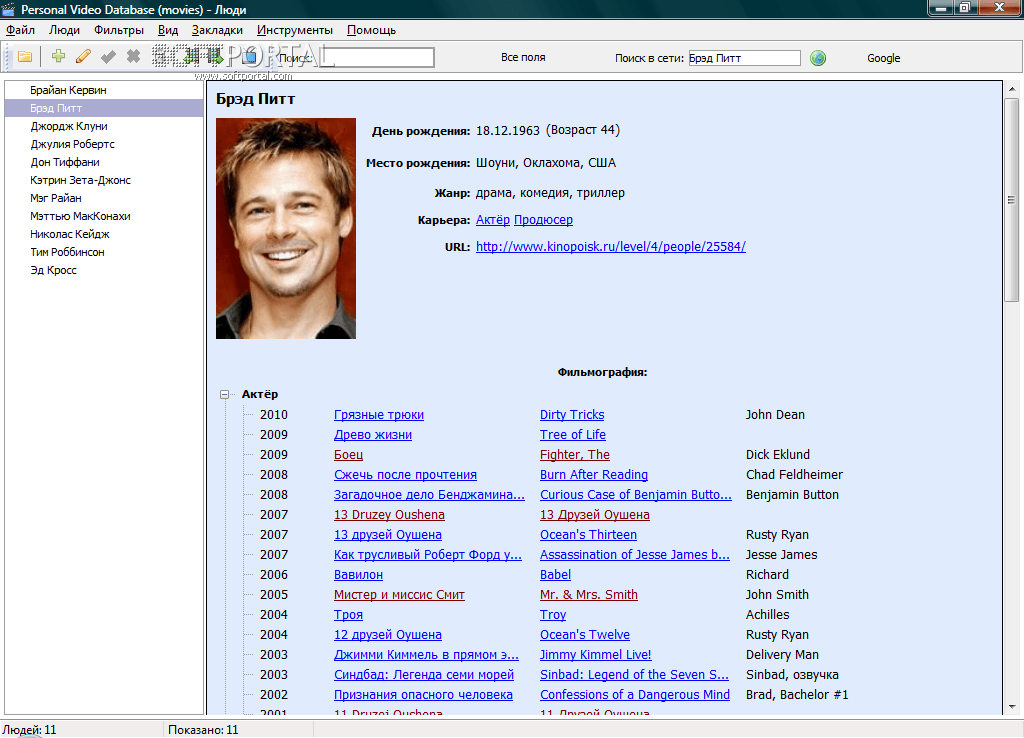The height and width of the screenshot is (738, 1024).
Task: Open the Вид menu
Action: [168, 30]
